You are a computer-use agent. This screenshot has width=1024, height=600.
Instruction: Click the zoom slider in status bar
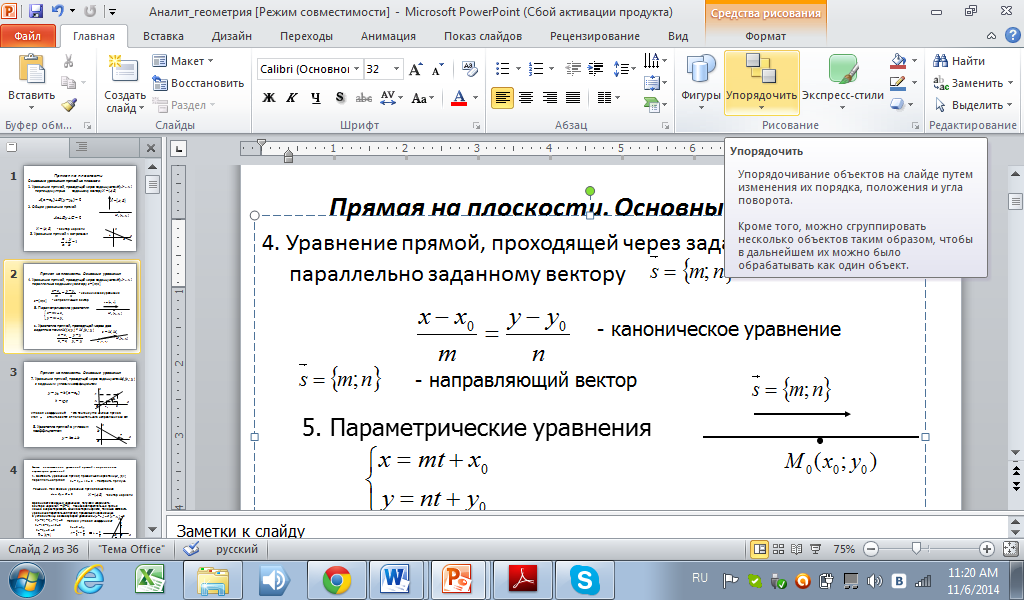point(917,549)
